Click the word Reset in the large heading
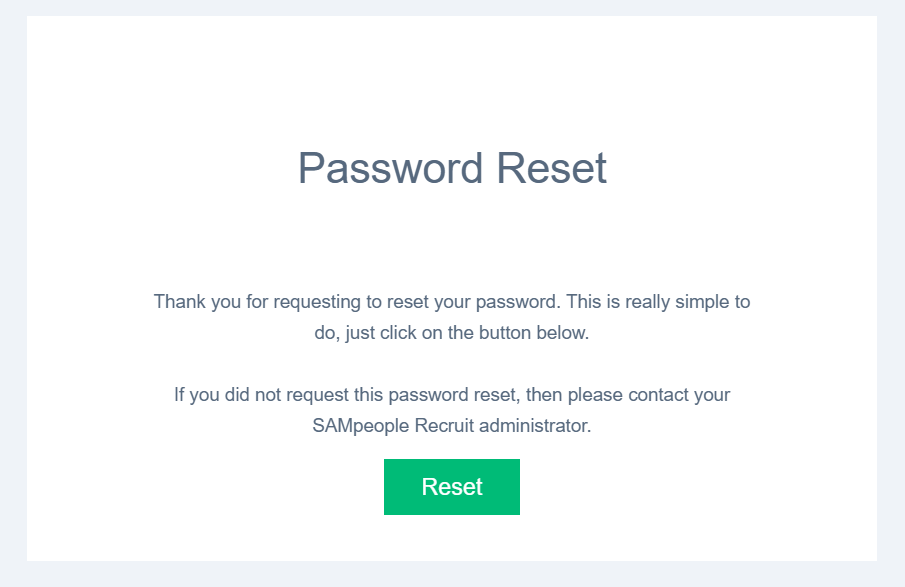This screenshot has height=587, width=905. click(x=552, y=168)
